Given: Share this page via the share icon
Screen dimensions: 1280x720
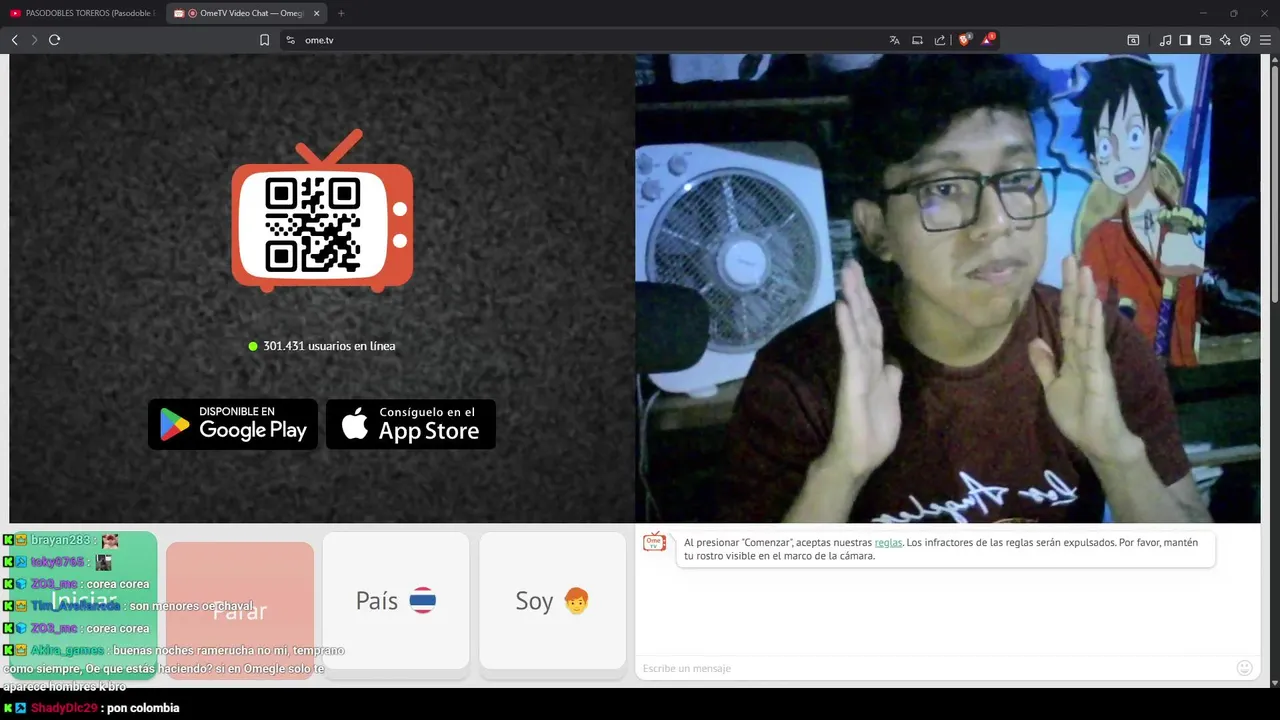Looking at the screenshot, I should [940, 40].
